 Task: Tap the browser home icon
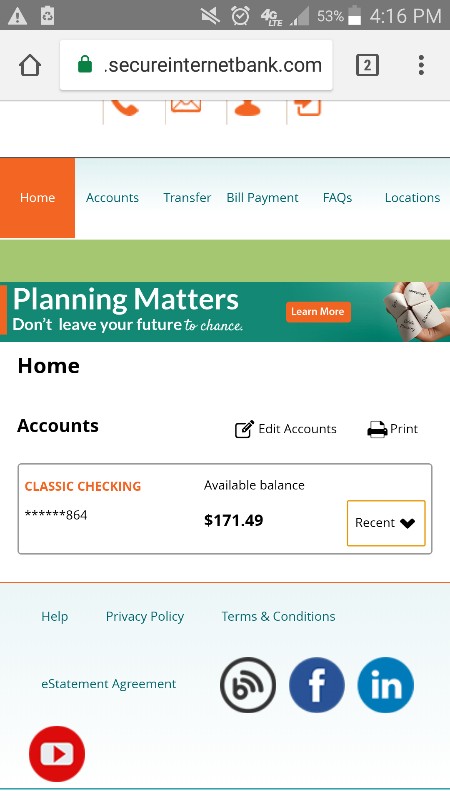coord(30,65)
